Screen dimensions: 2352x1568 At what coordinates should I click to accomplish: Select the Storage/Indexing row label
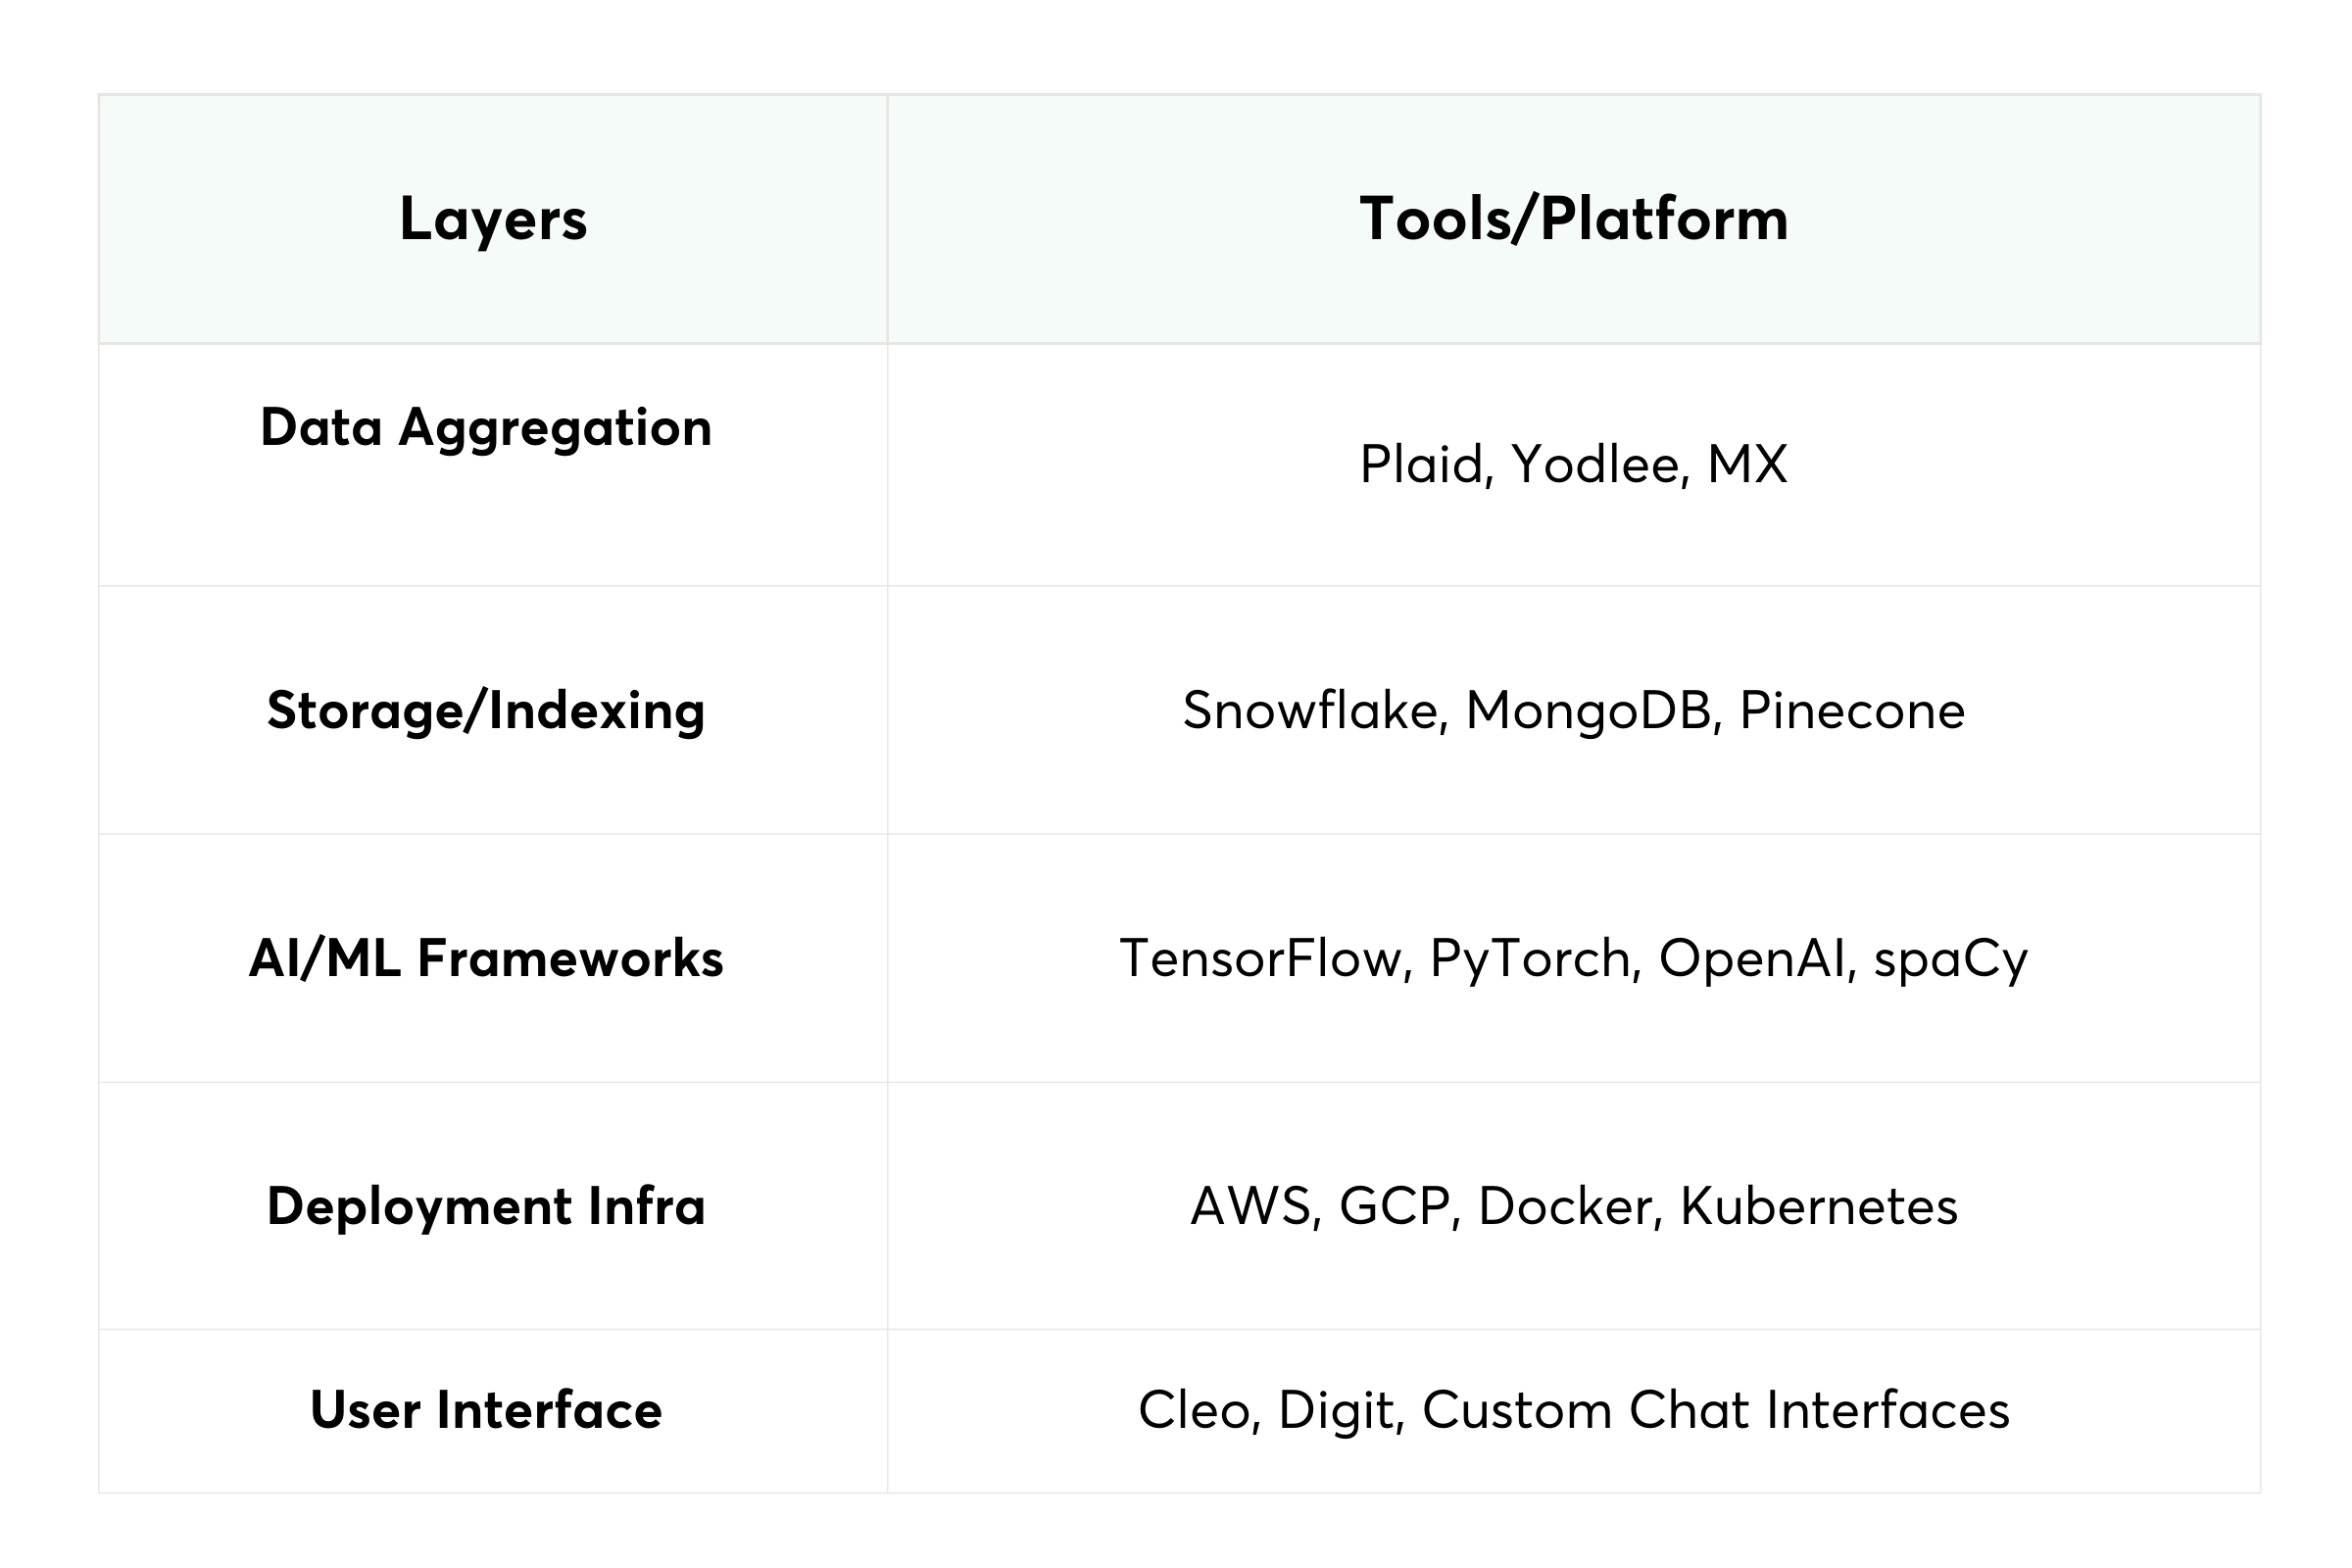[486, 711]
